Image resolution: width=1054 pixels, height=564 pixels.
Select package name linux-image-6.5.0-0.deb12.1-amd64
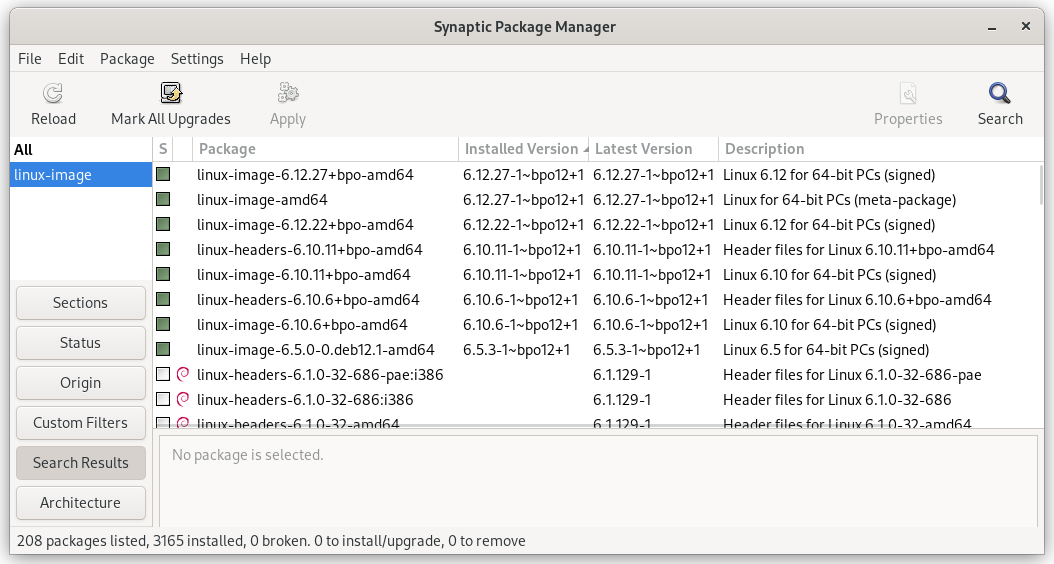coord(316,350)
